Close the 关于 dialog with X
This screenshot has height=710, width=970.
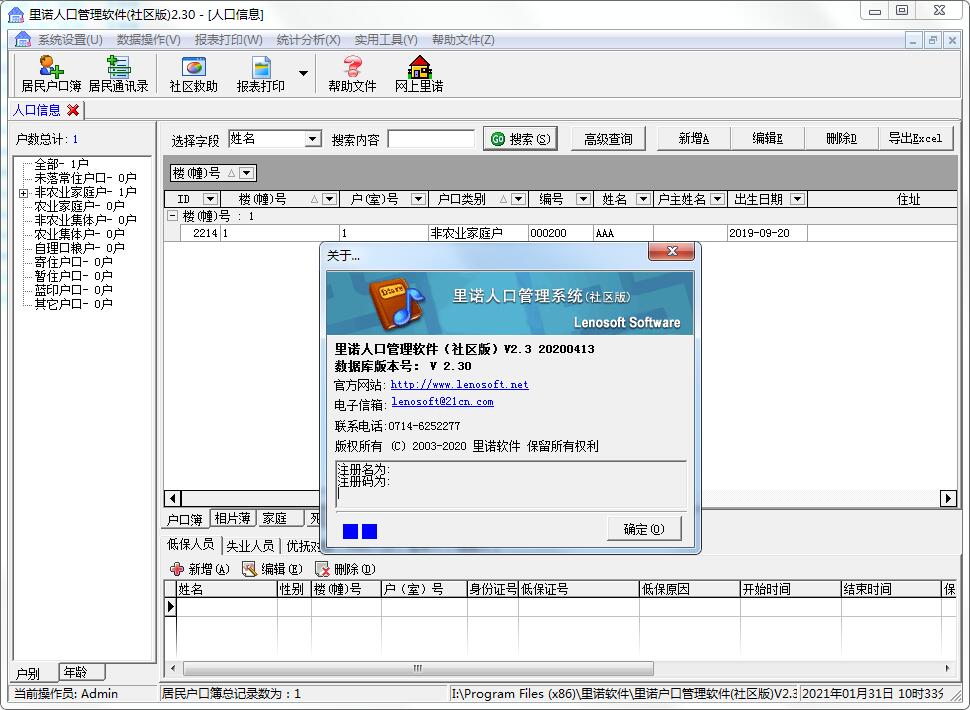click(x=671, y=252)
